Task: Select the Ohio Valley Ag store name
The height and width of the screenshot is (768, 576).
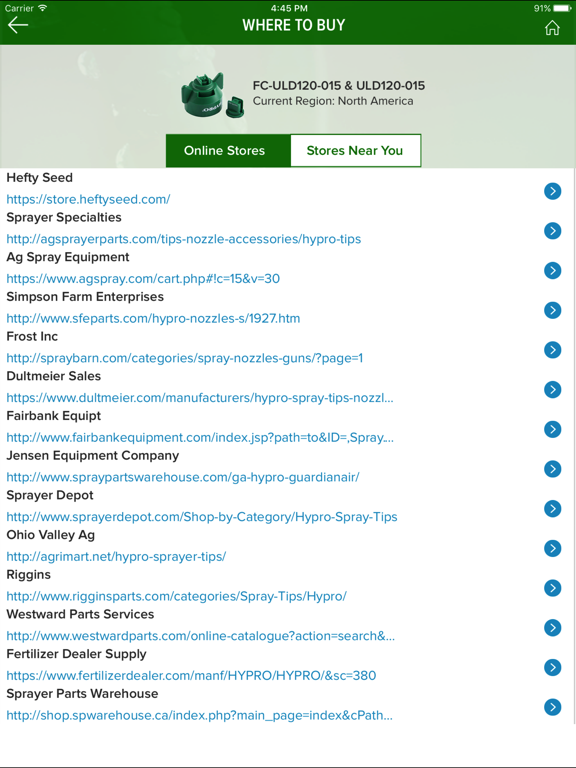Action: pyautogui.click(x=50, y=534)
